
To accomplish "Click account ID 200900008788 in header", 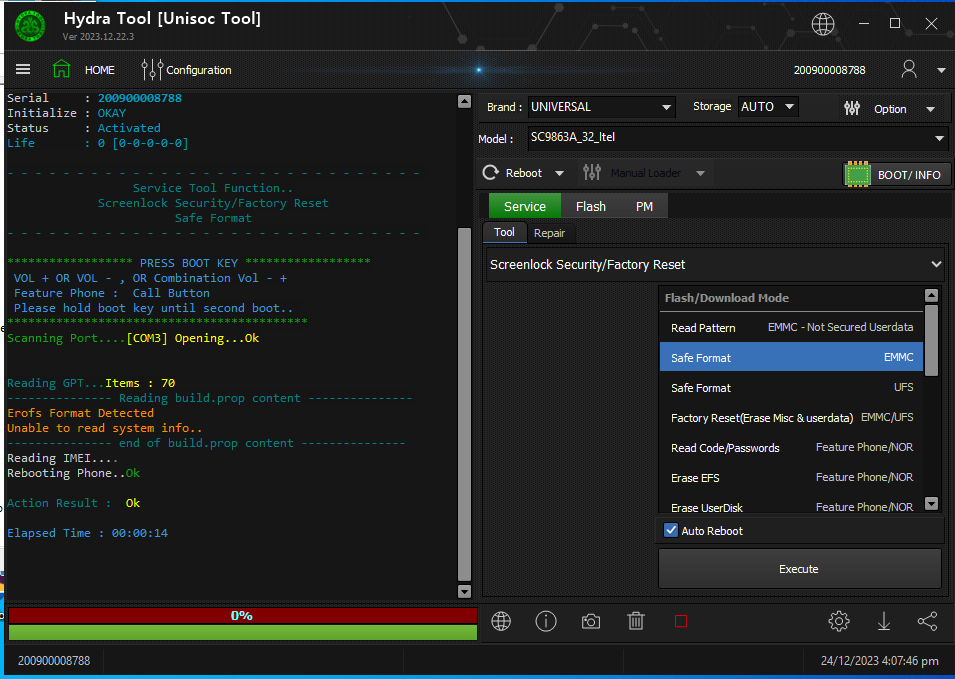I will click(829, 70).
